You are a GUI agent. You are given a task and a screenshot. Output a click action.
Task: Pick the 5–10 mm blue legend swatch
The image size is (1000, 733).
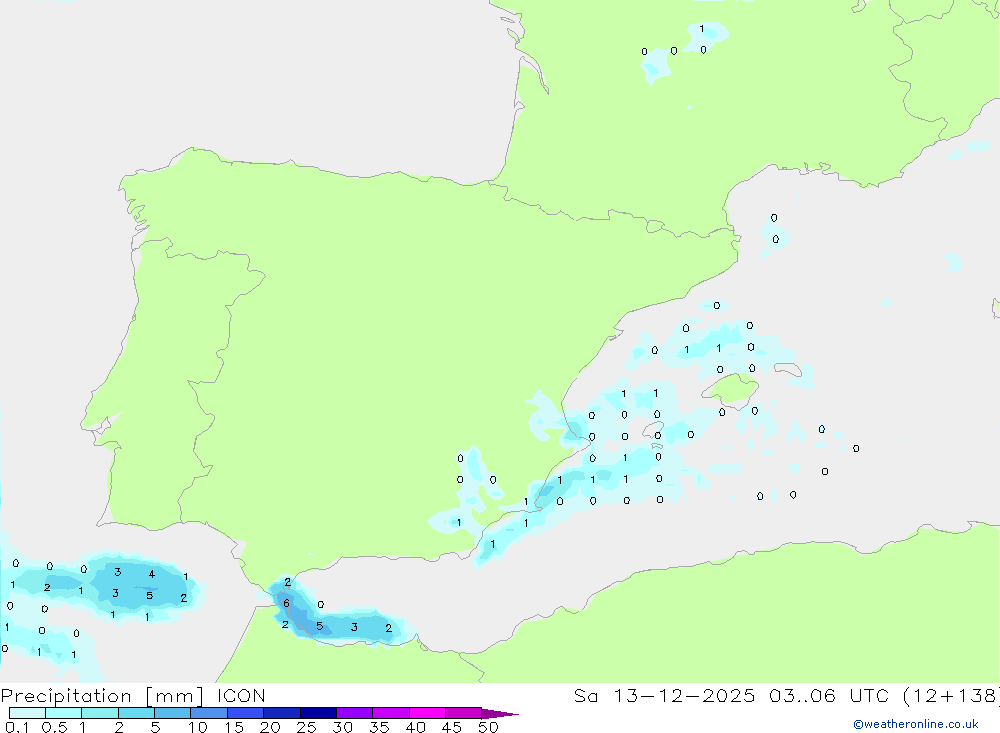click(x=172, y=713)
